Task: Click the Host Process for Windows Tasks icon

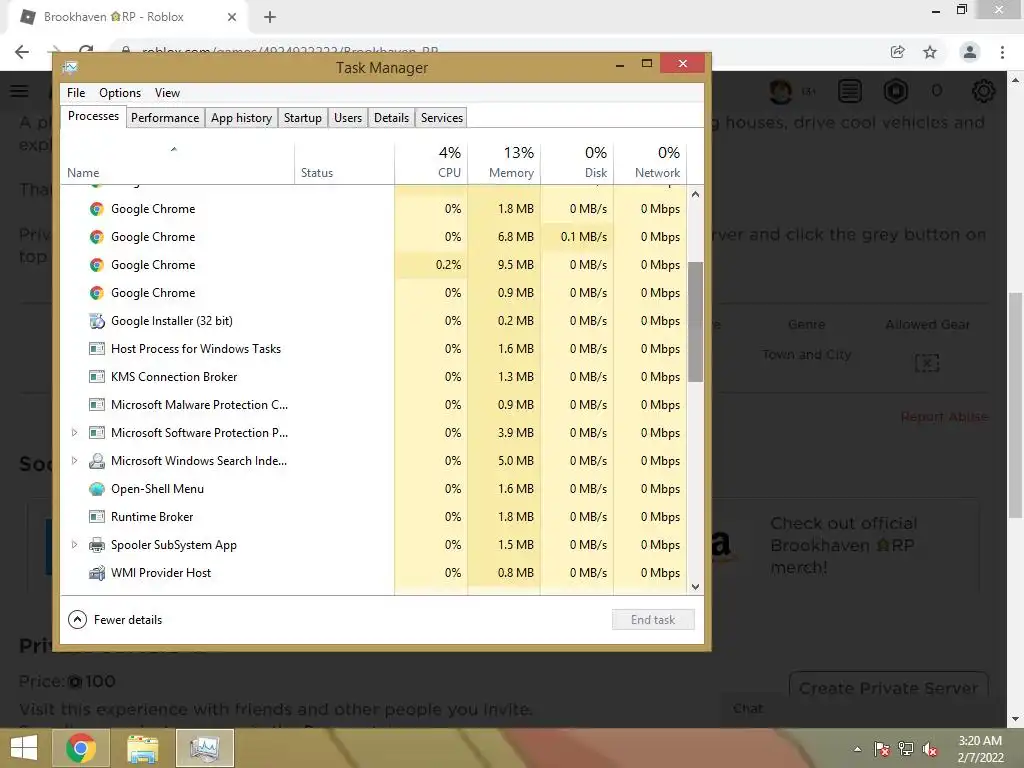Action: 97,349
